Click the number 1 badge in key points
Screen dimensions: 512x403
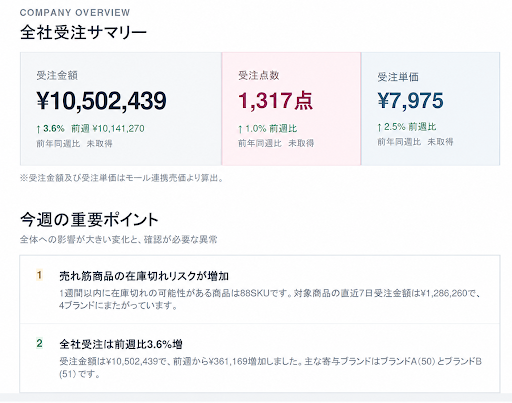[x=39, y=275]
